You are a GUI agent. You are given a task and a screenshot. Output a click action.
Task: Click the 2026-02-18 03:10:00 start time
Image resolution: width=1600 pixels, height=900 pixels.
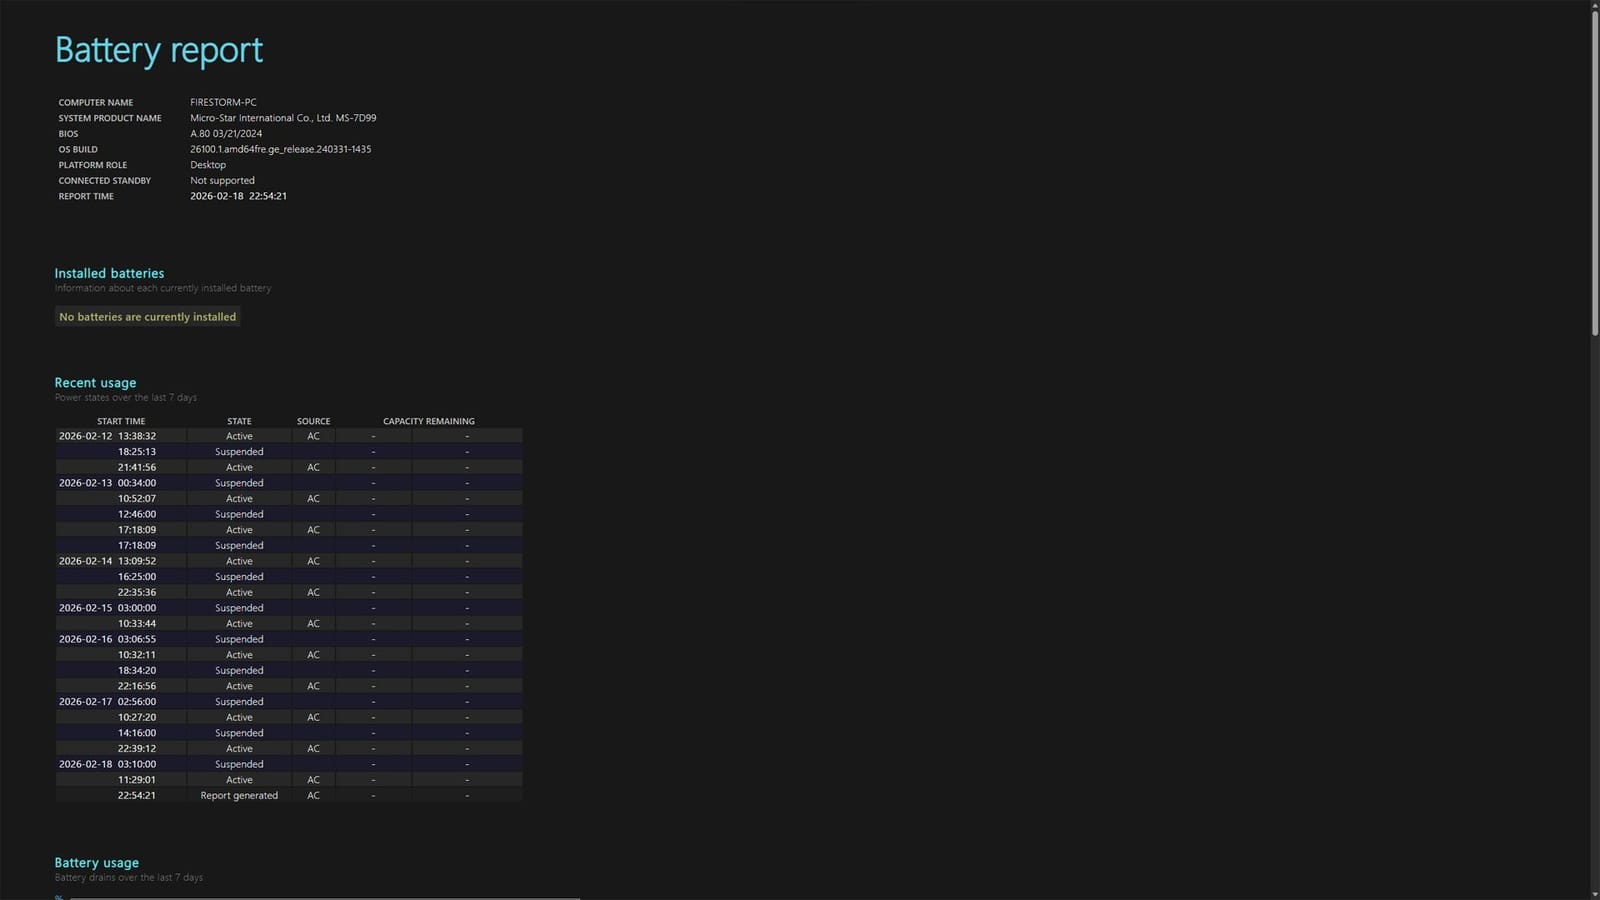coord(107,764)
